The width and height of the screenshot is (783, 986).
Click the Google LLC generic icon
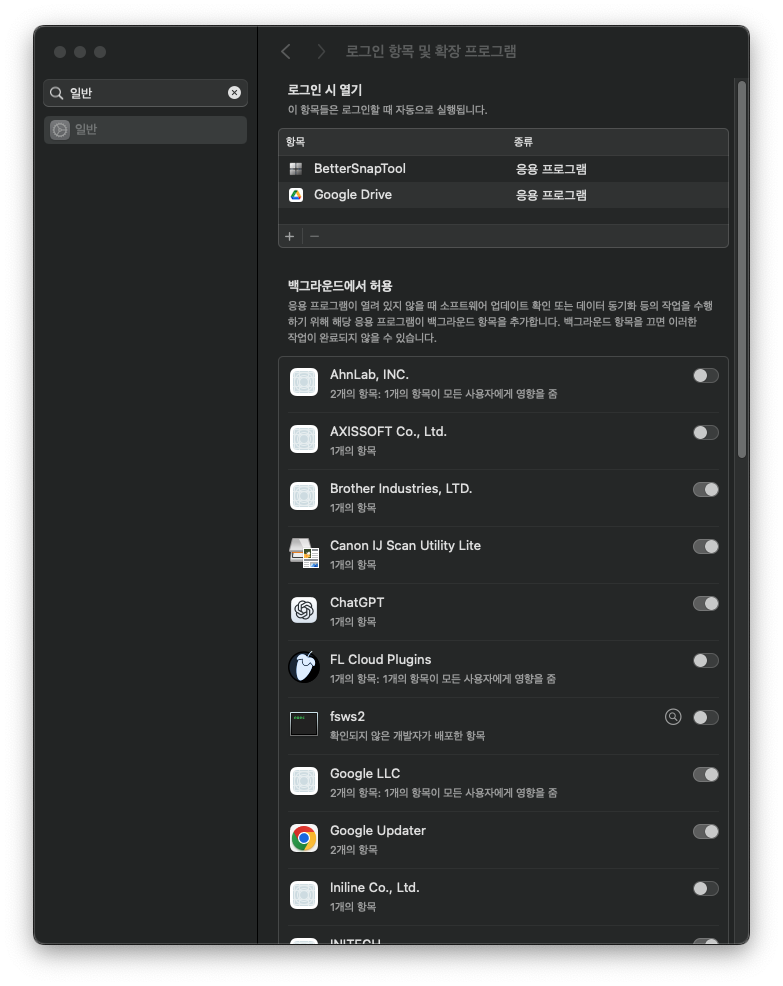tap(304, 781)
